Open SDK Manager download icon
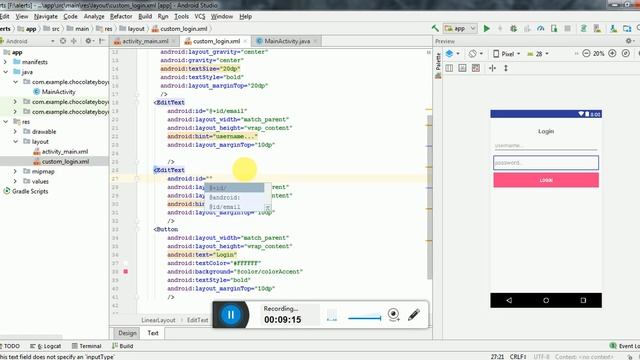The image size is (640, 360). click(613, 29)
